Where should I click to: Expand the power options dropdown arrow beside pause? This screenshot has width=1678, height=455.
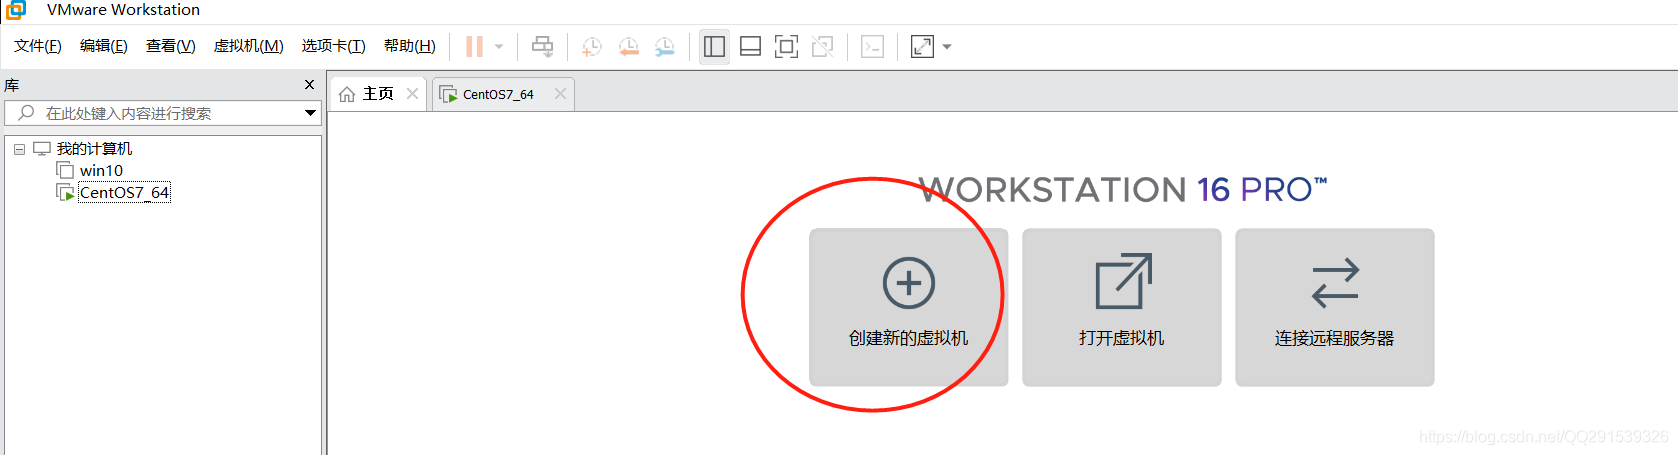point(499,47)
